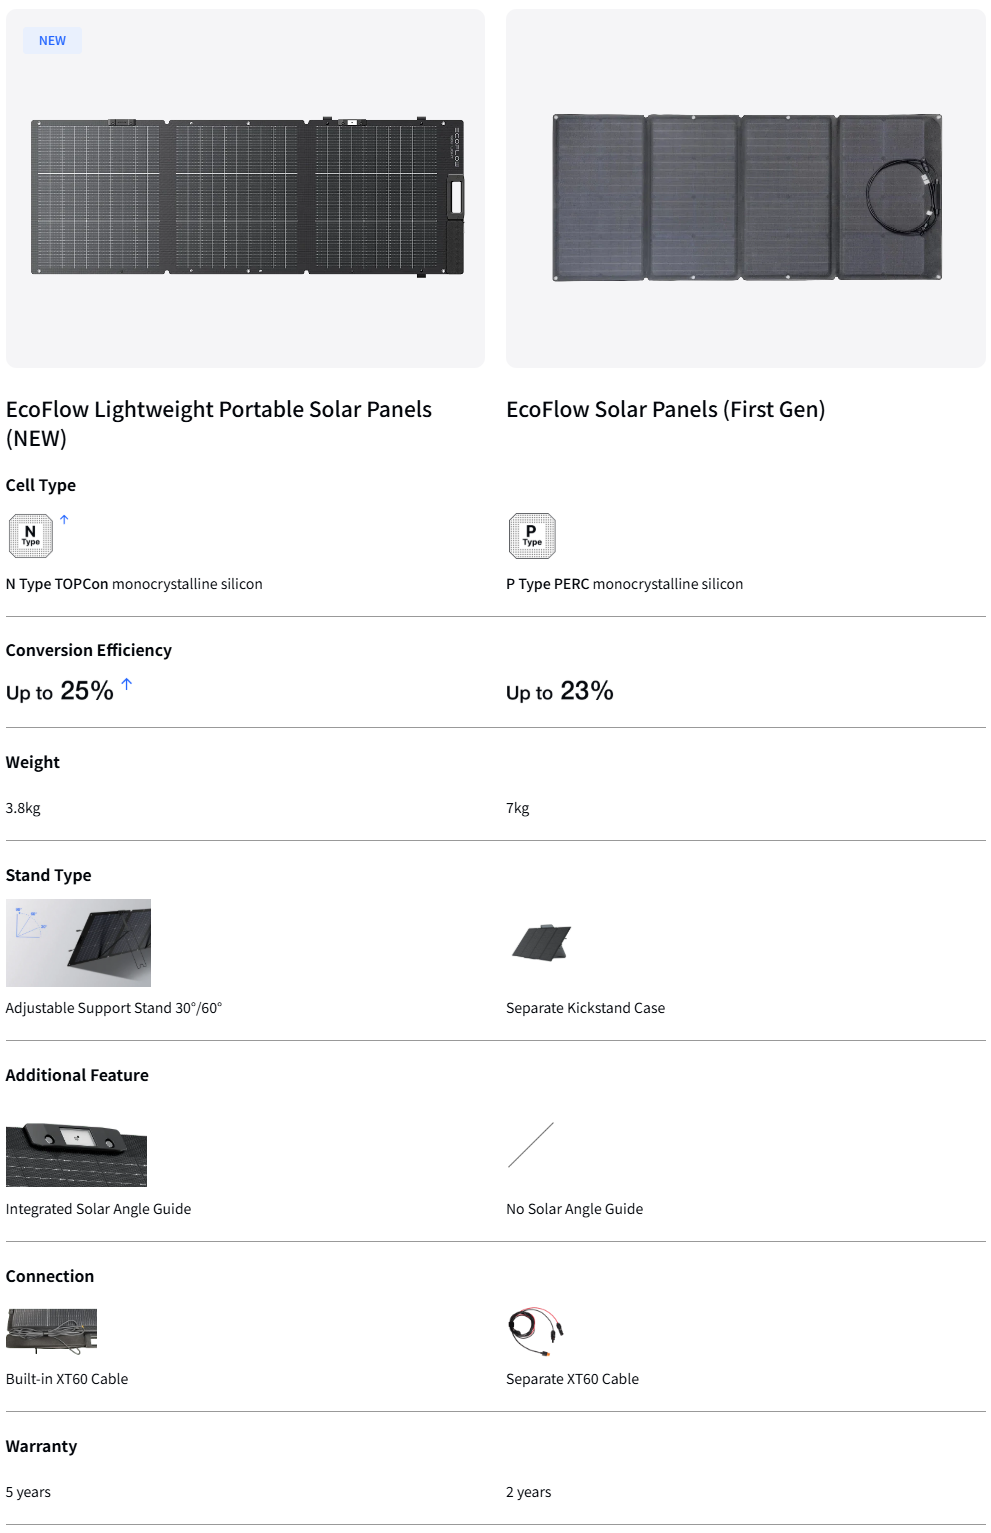The height and width of the screenshot is (1533, 991).
Task: Click the First Gen solar panel product image
Action: tap(746, 197)
